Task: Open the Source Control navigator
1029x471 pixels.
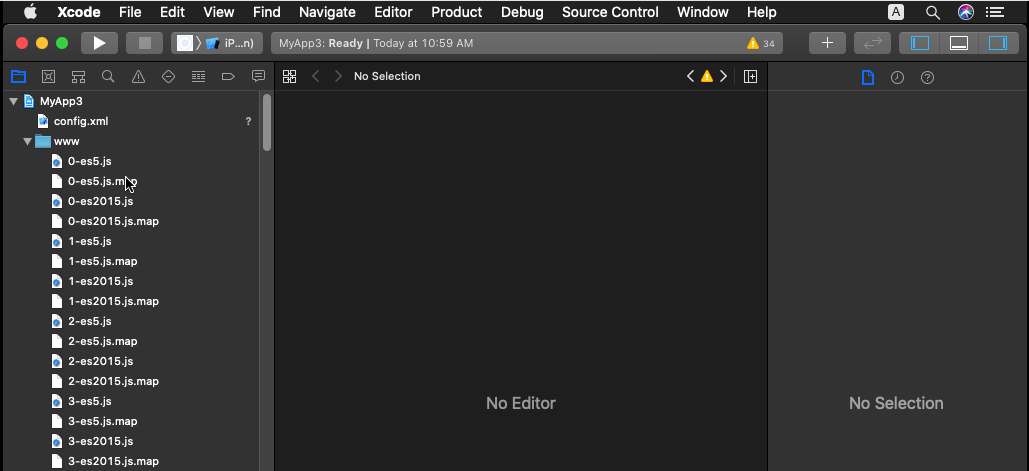Action: pyautogui.click(x=49, y=77)
